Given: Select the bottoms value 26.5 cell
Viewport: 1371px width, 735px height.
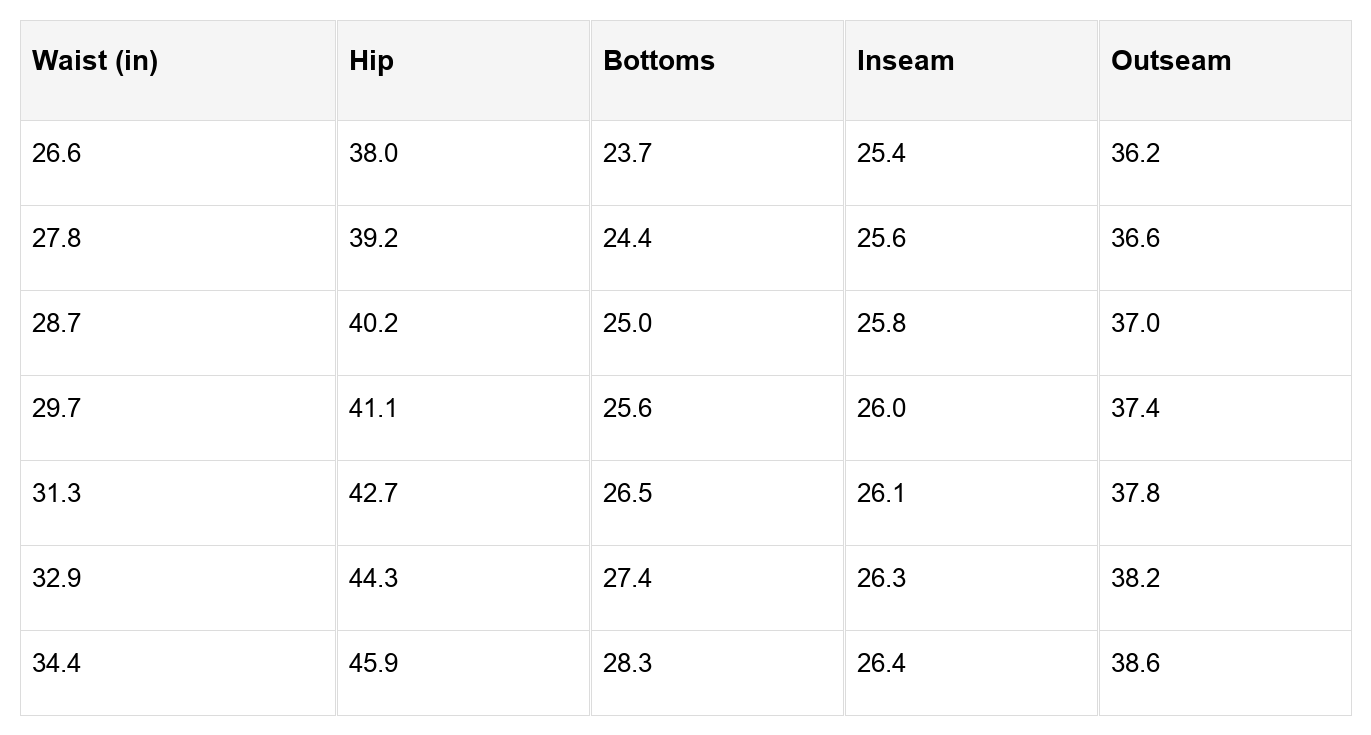Looking at the screenshot, I should [x=628, y=494].
